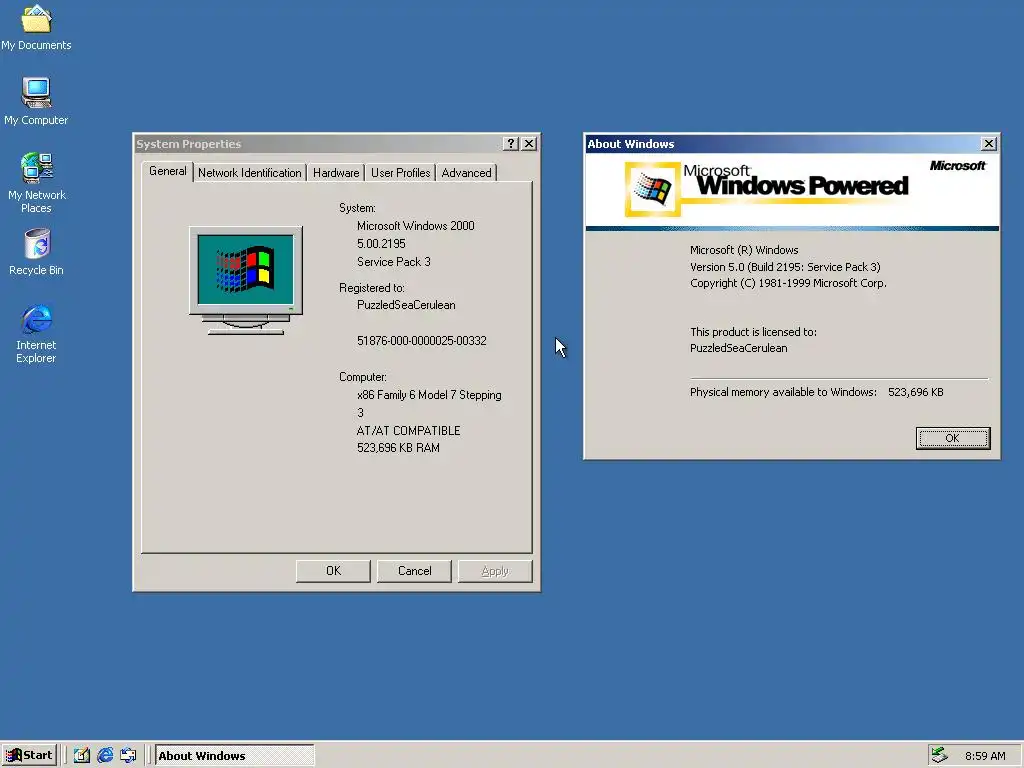Click This product is licensed to: text

753,332
